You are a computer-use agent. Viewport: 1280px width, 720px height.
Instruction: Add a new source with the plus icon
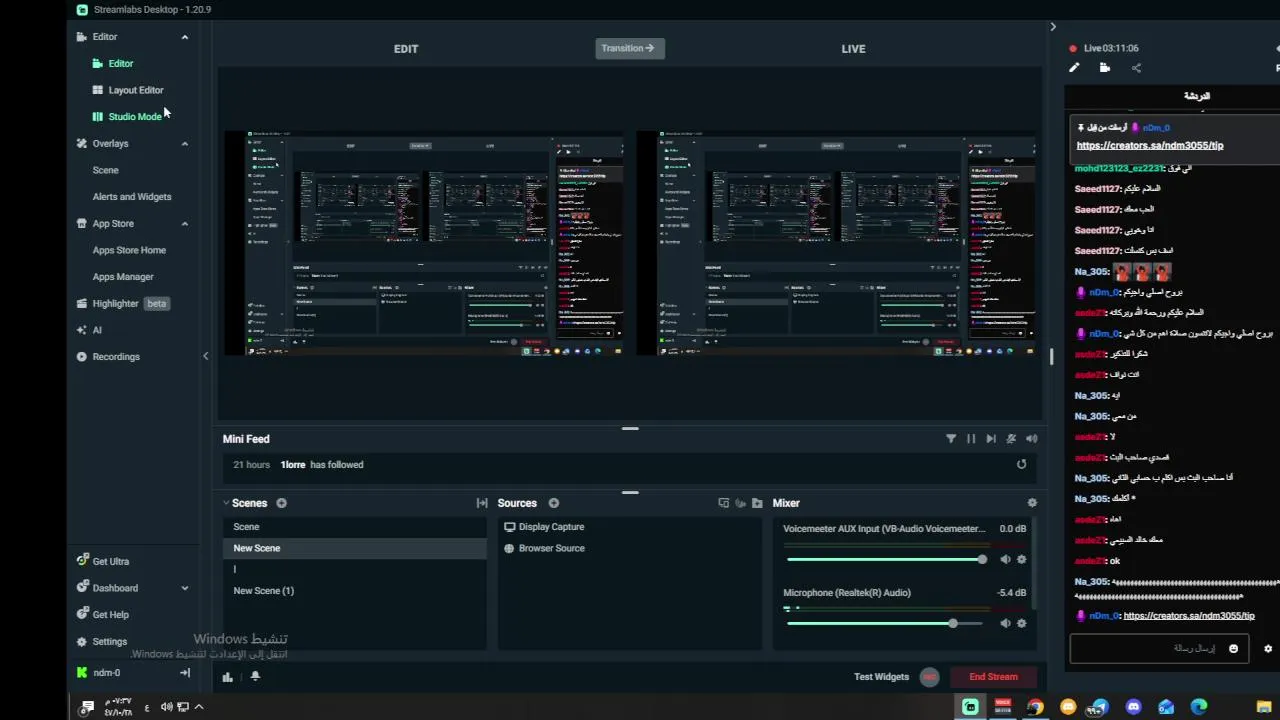553,503
